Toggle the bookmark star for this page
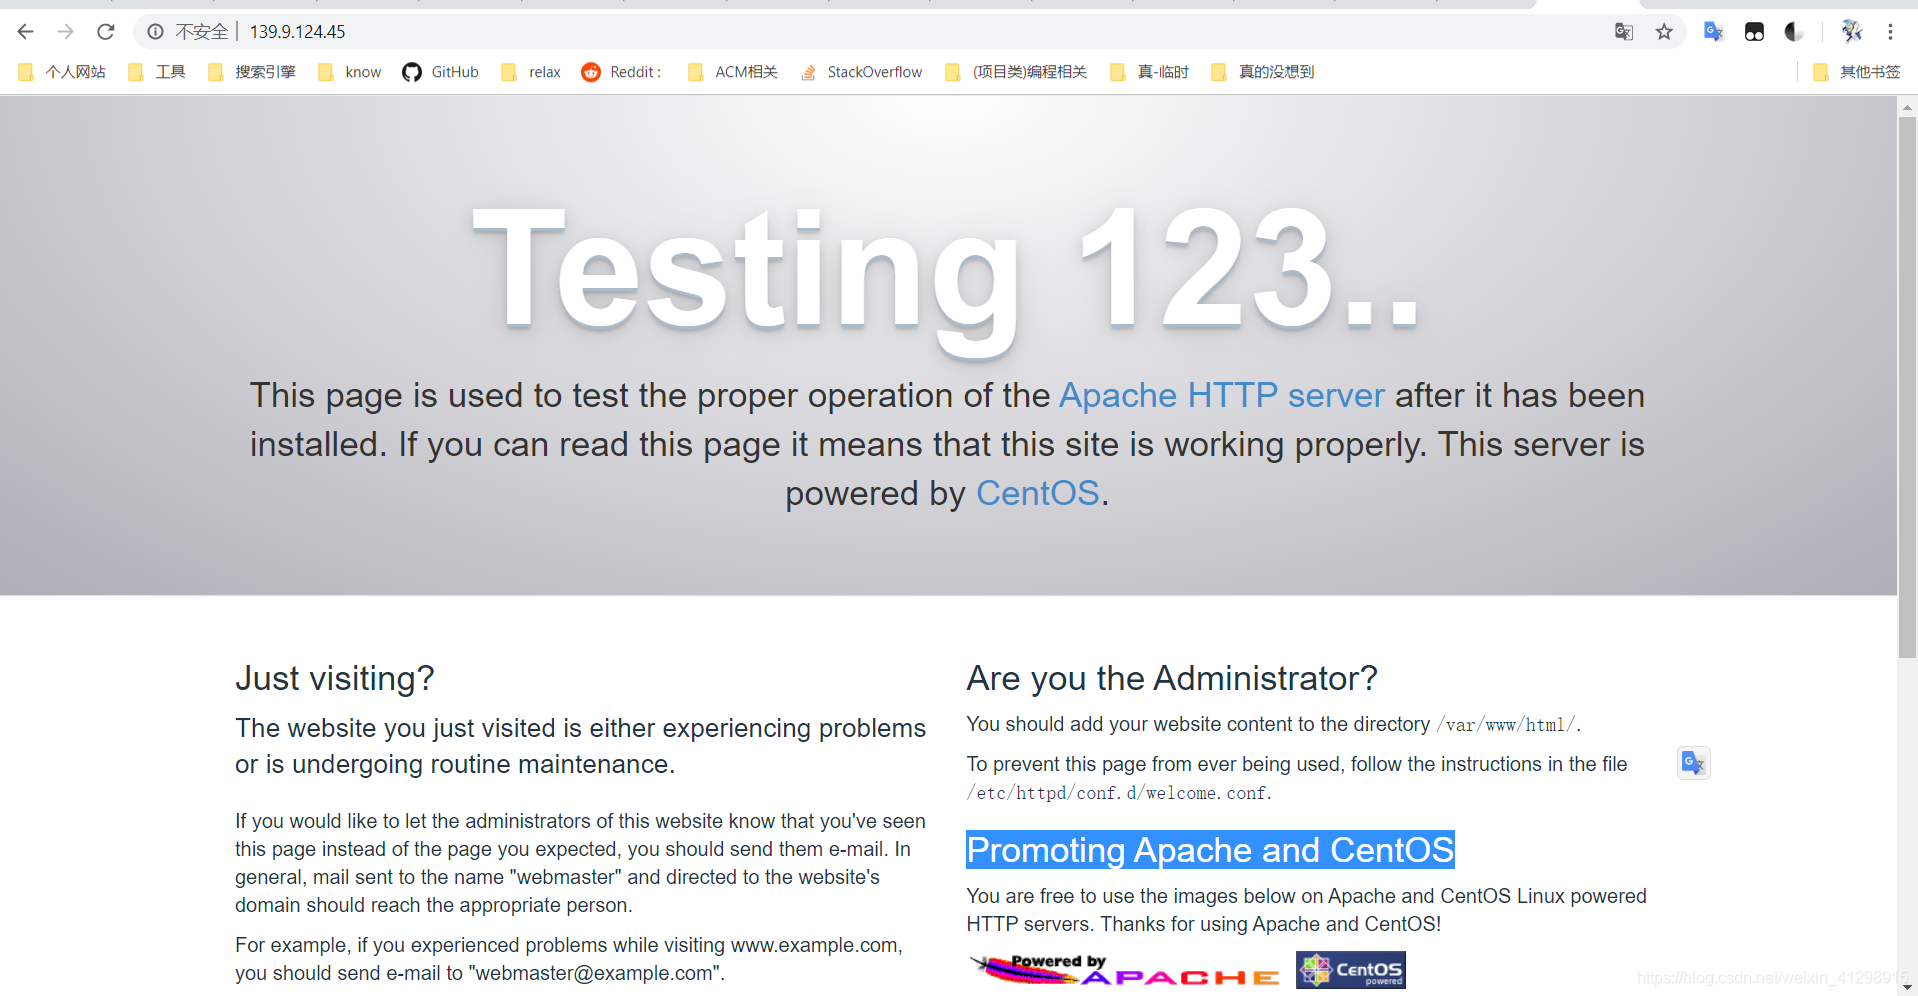 [1663, 31]
